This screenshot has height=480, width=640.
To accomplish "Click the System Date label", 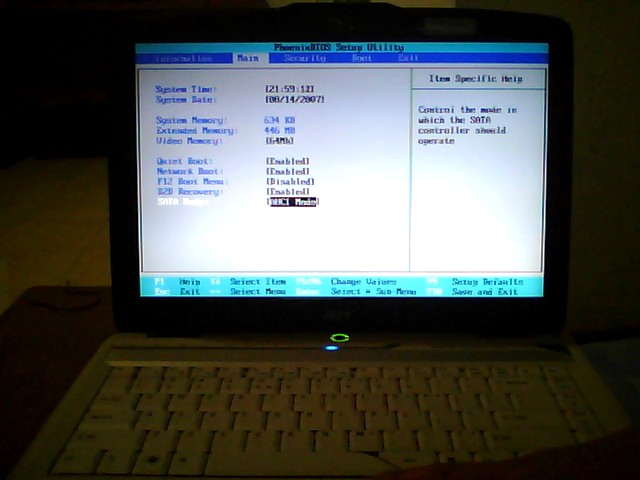I will coord(186,100).
